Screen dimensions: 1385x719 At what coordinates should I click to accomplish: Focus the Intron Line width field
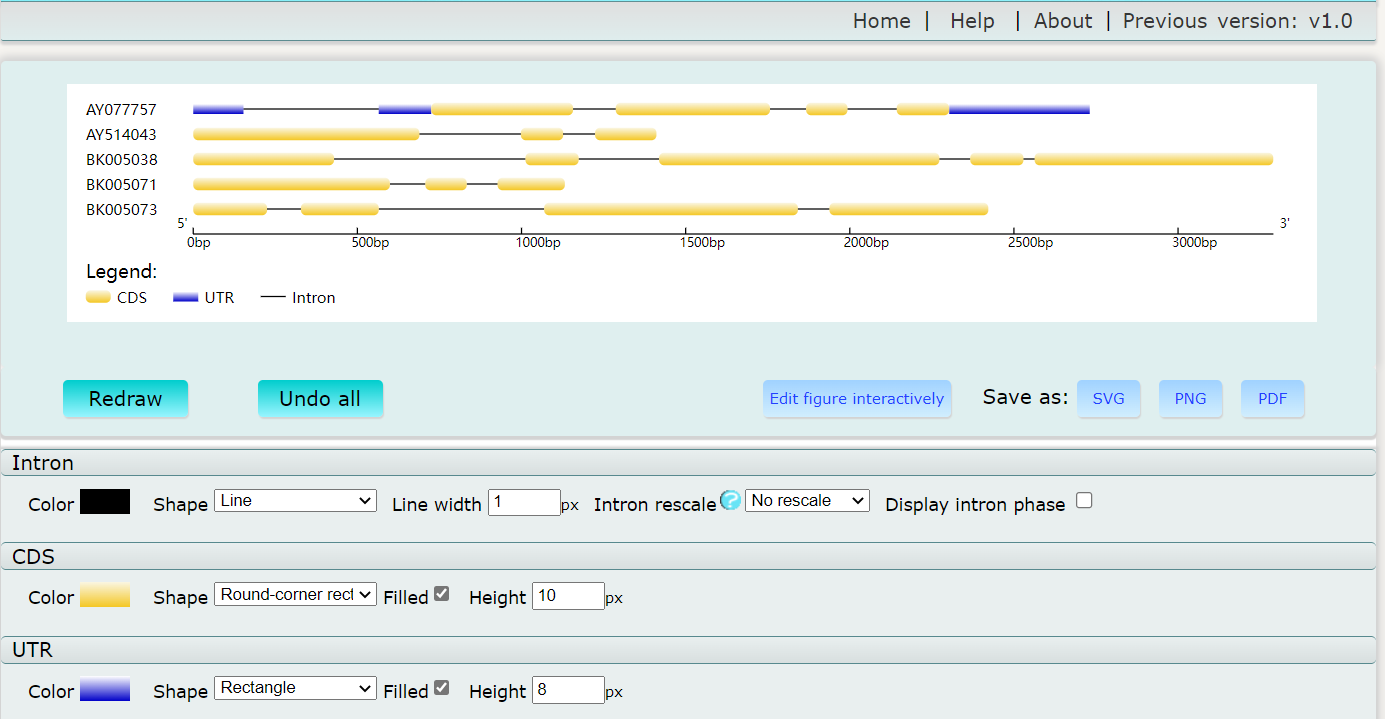click(524, 503)
